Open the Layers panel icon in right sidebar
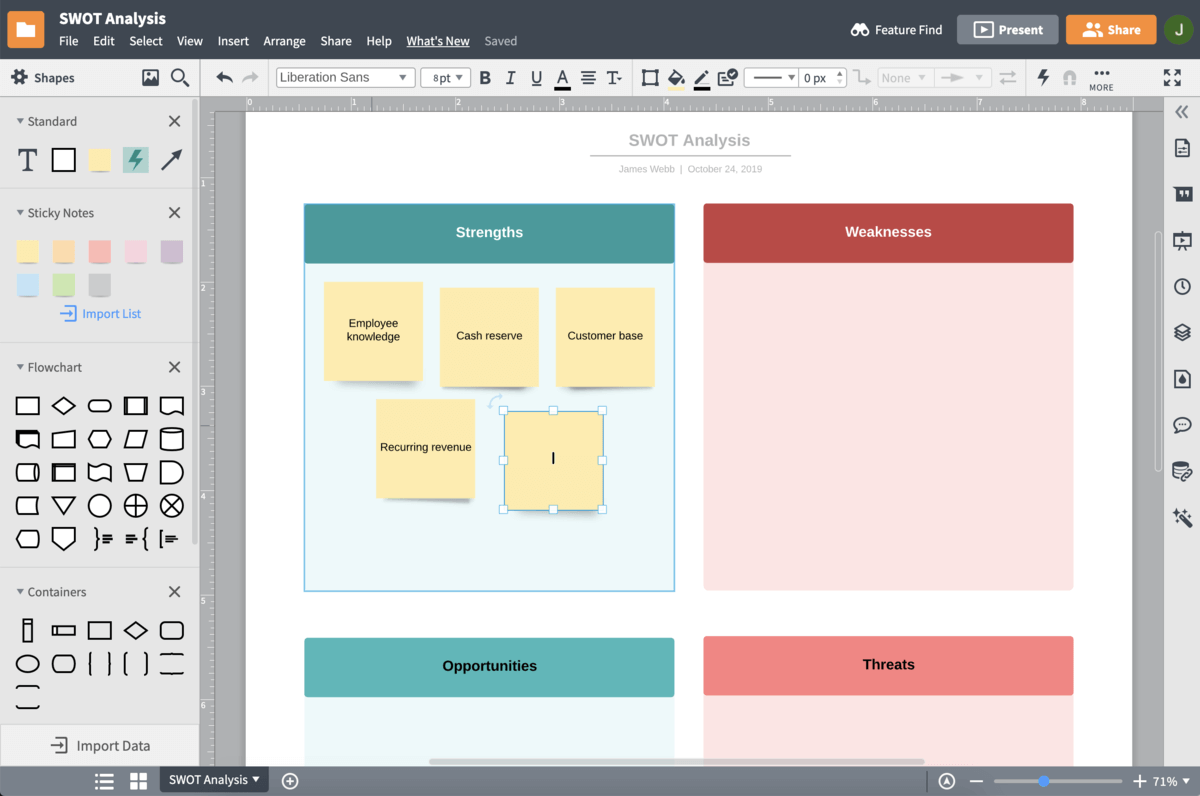This screenshot has width=1200, height=796. coord(1182,333)
